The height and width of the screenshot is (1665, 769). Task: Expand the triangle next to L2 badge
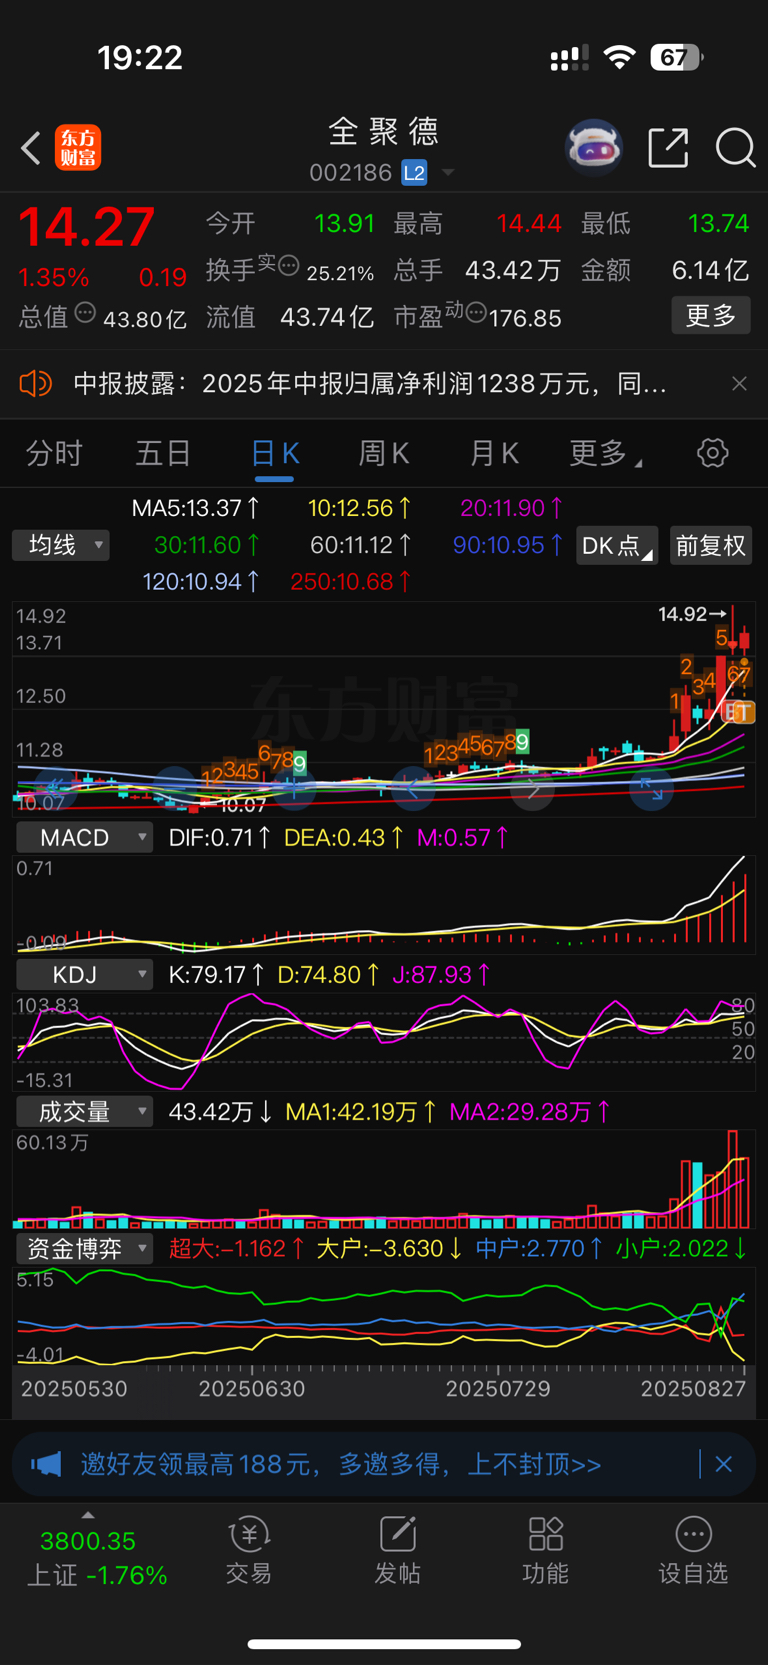(x=448, y=173)
